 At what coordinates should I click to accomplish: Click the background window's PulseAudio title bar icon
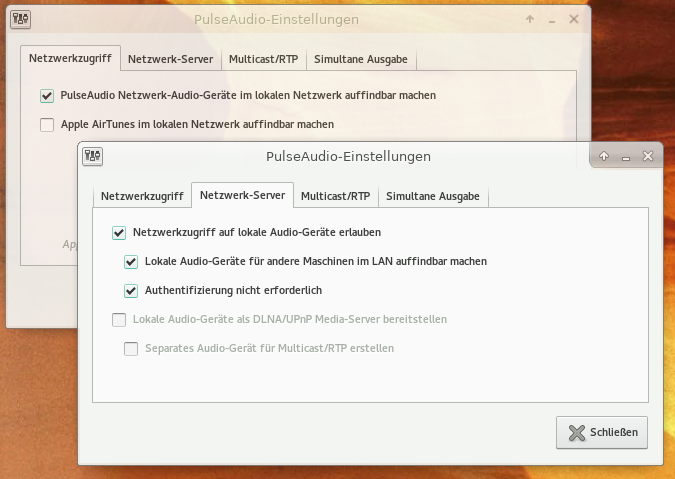pos(21,19)
